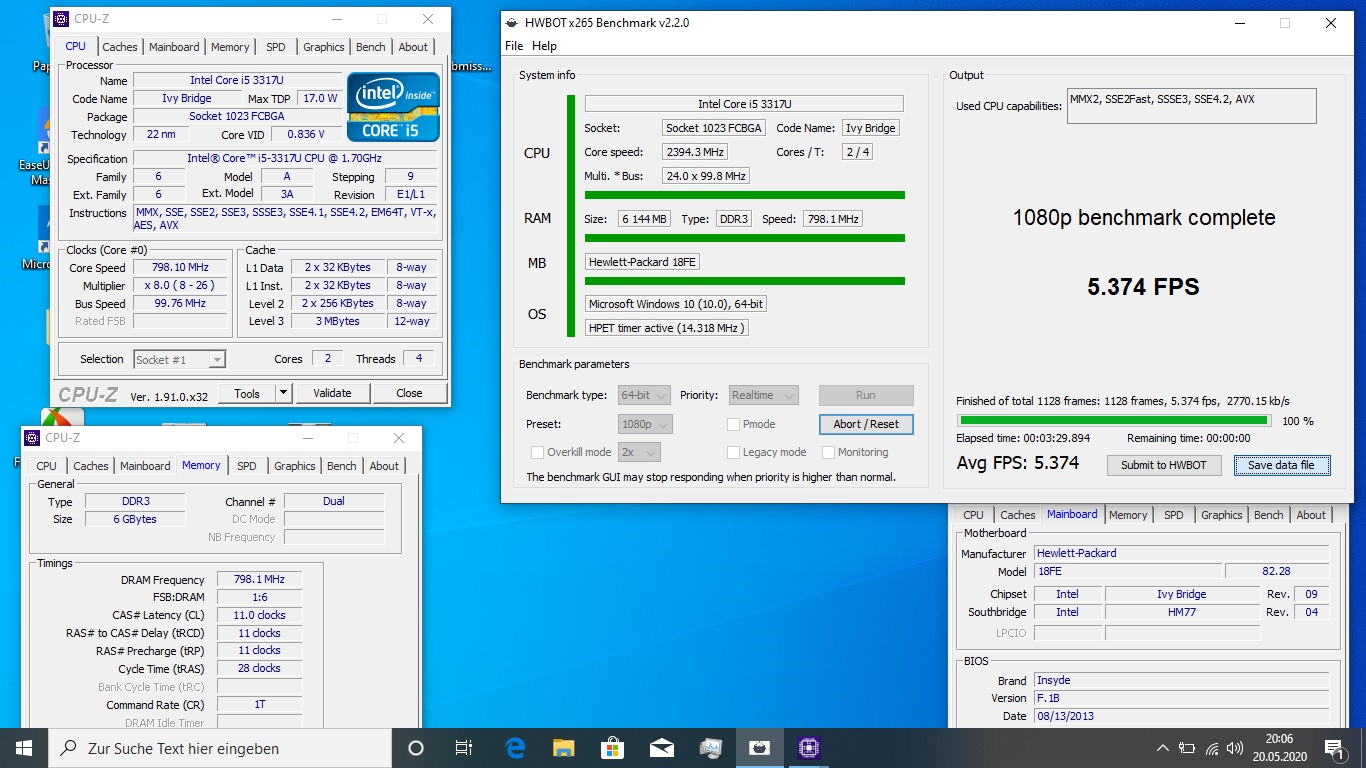
Task: Open Microsoft Store from the taskbar
Action: click(613, 747)
